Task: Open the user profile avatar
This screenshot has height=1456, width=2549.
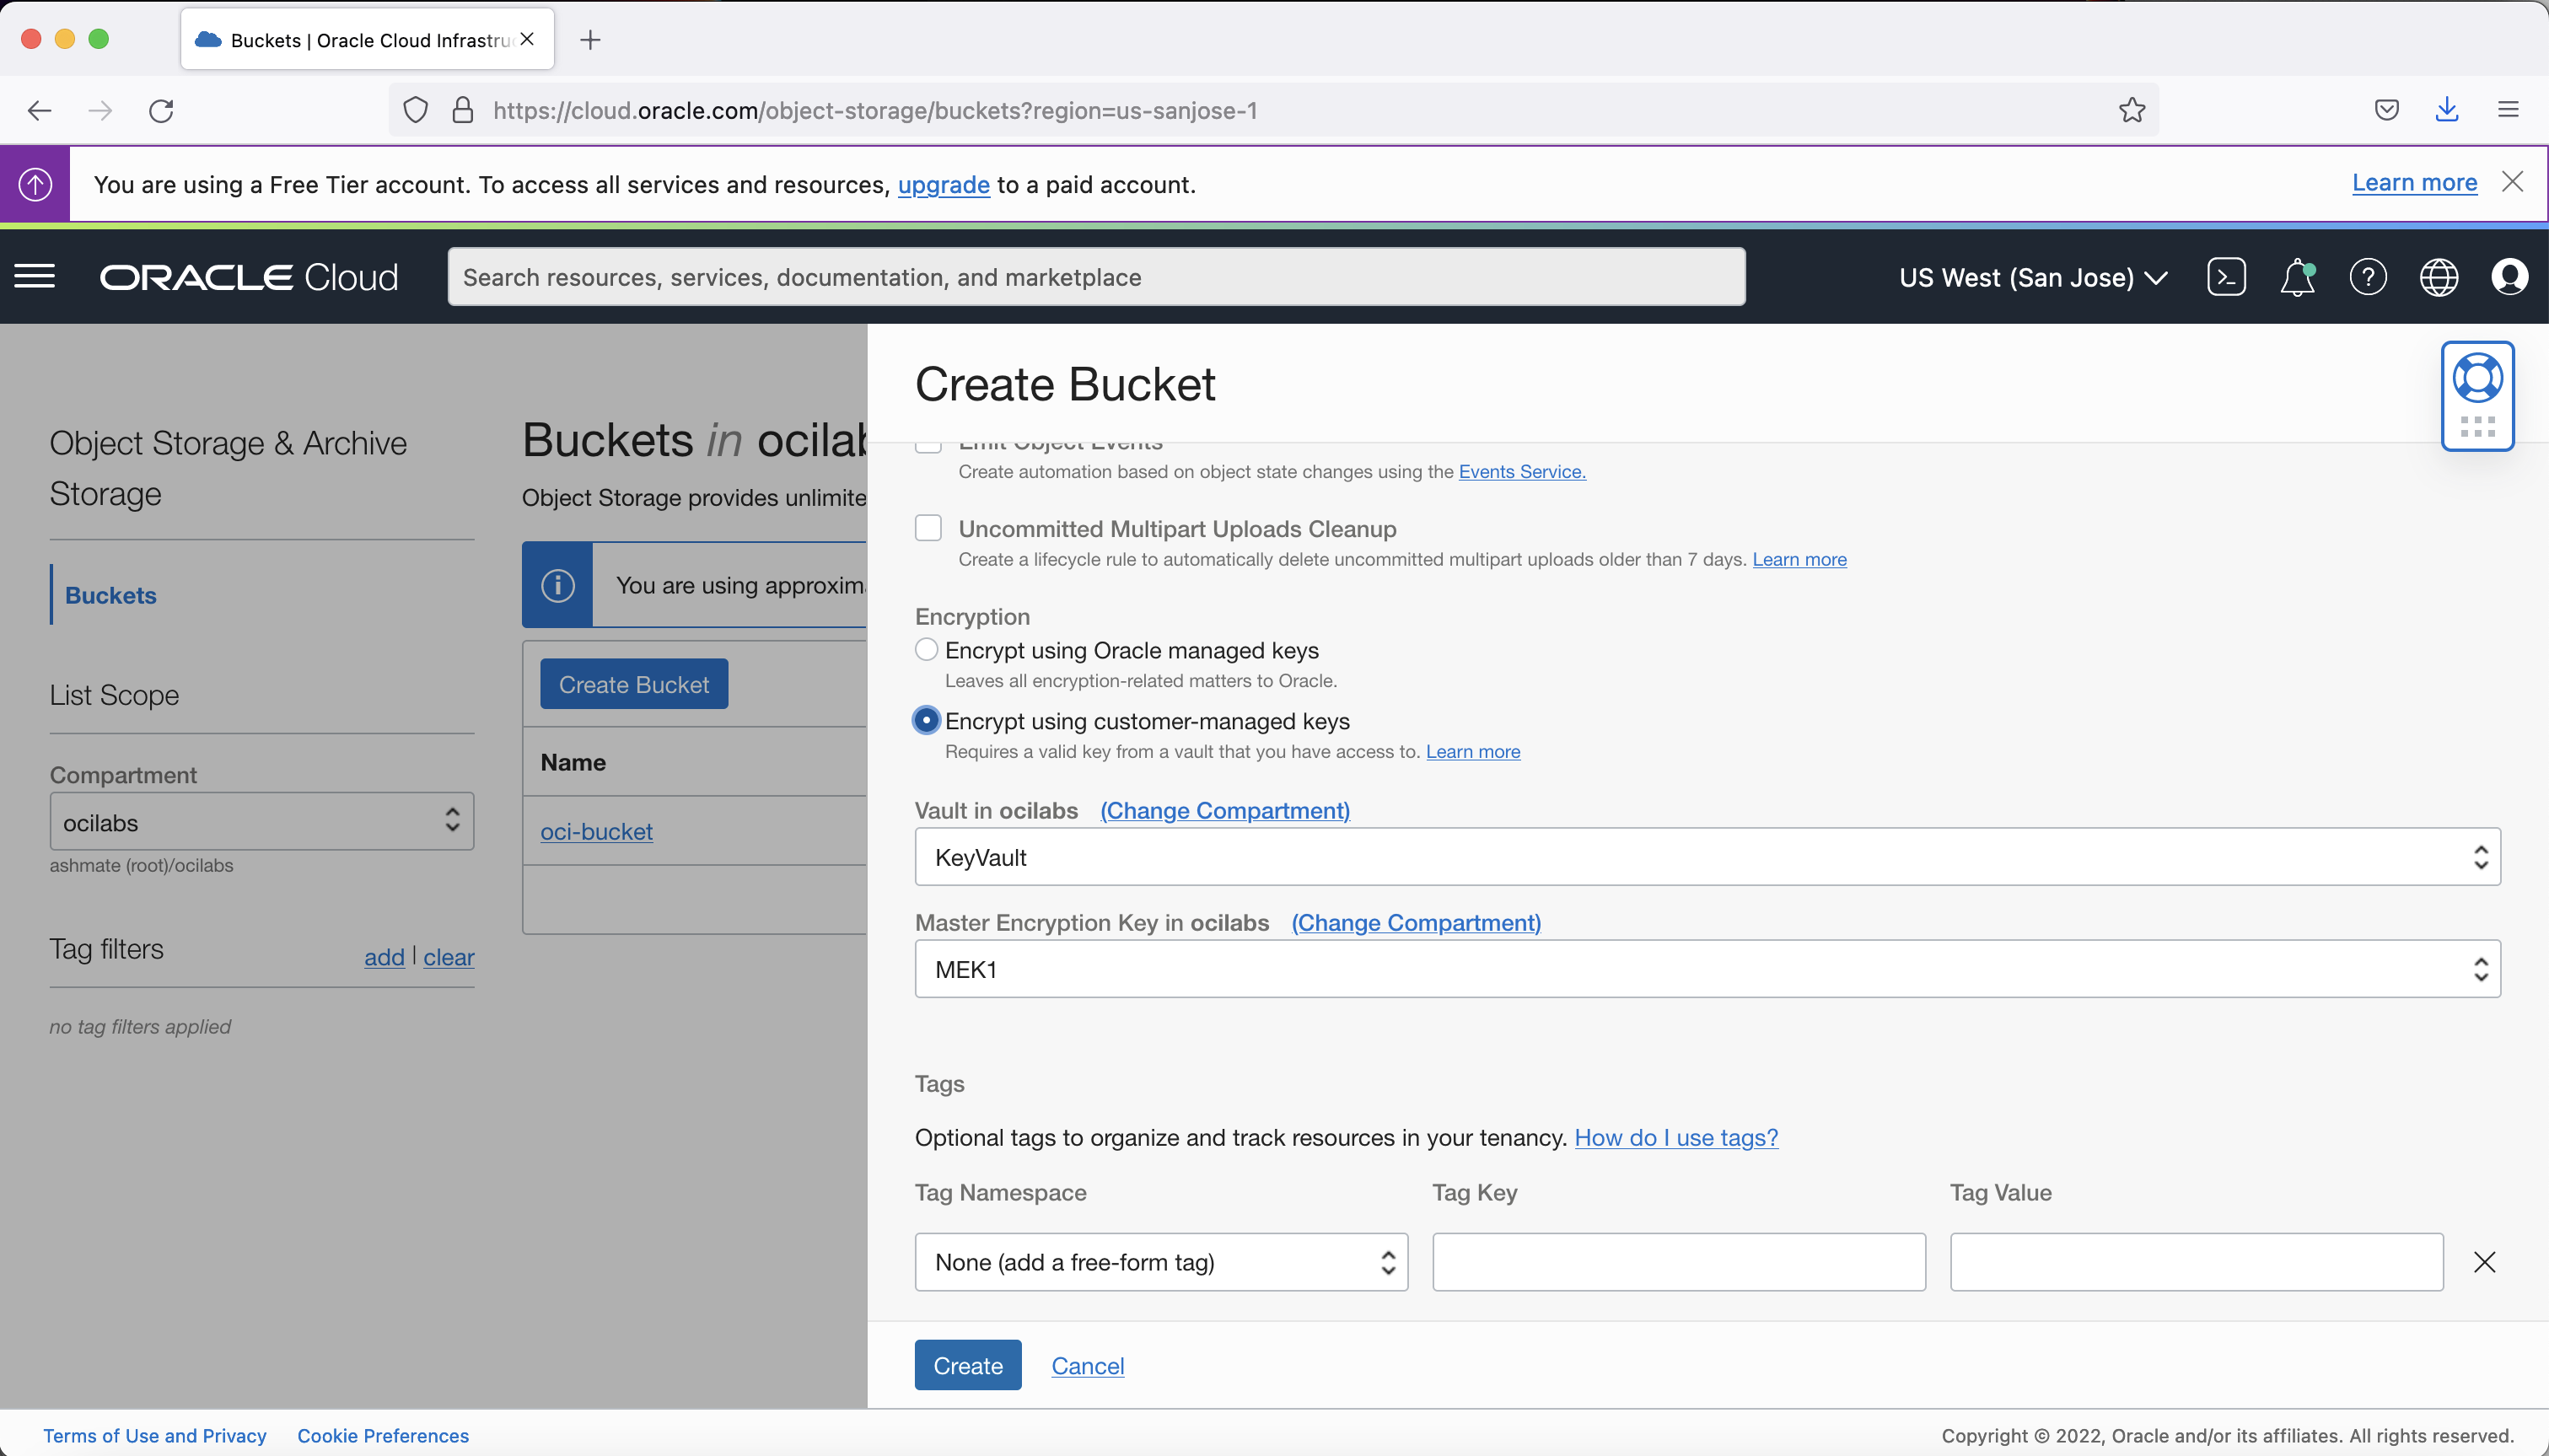Action: coord(2511,276)
